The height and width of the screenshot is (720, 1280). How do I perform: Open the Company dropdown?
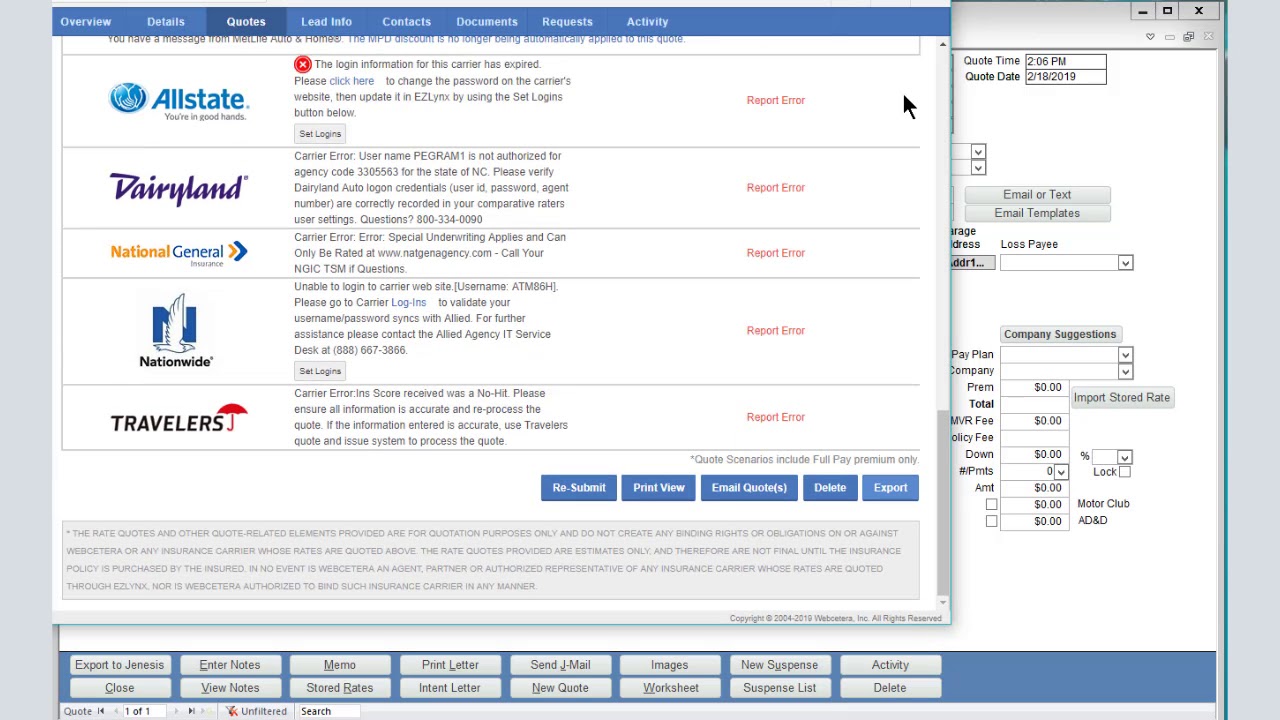(1125, 372)
